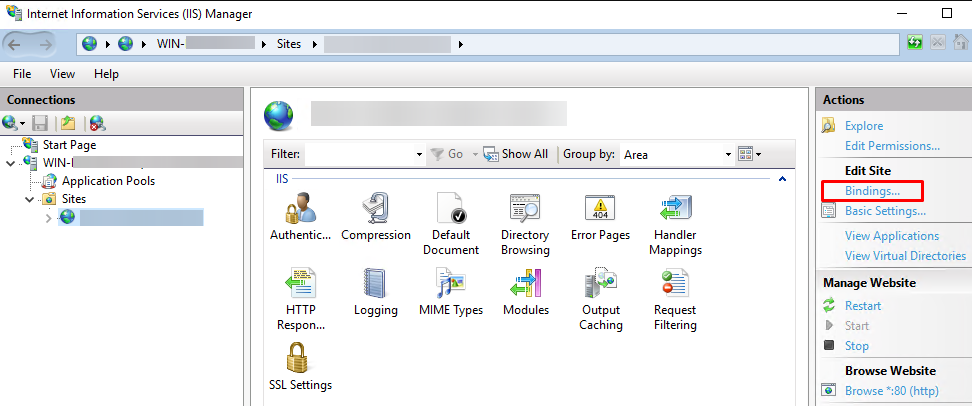Viewport: 972px width, 406px height.
Task: Select Start Page in Connections tree
Action: [x=69, y=145]
